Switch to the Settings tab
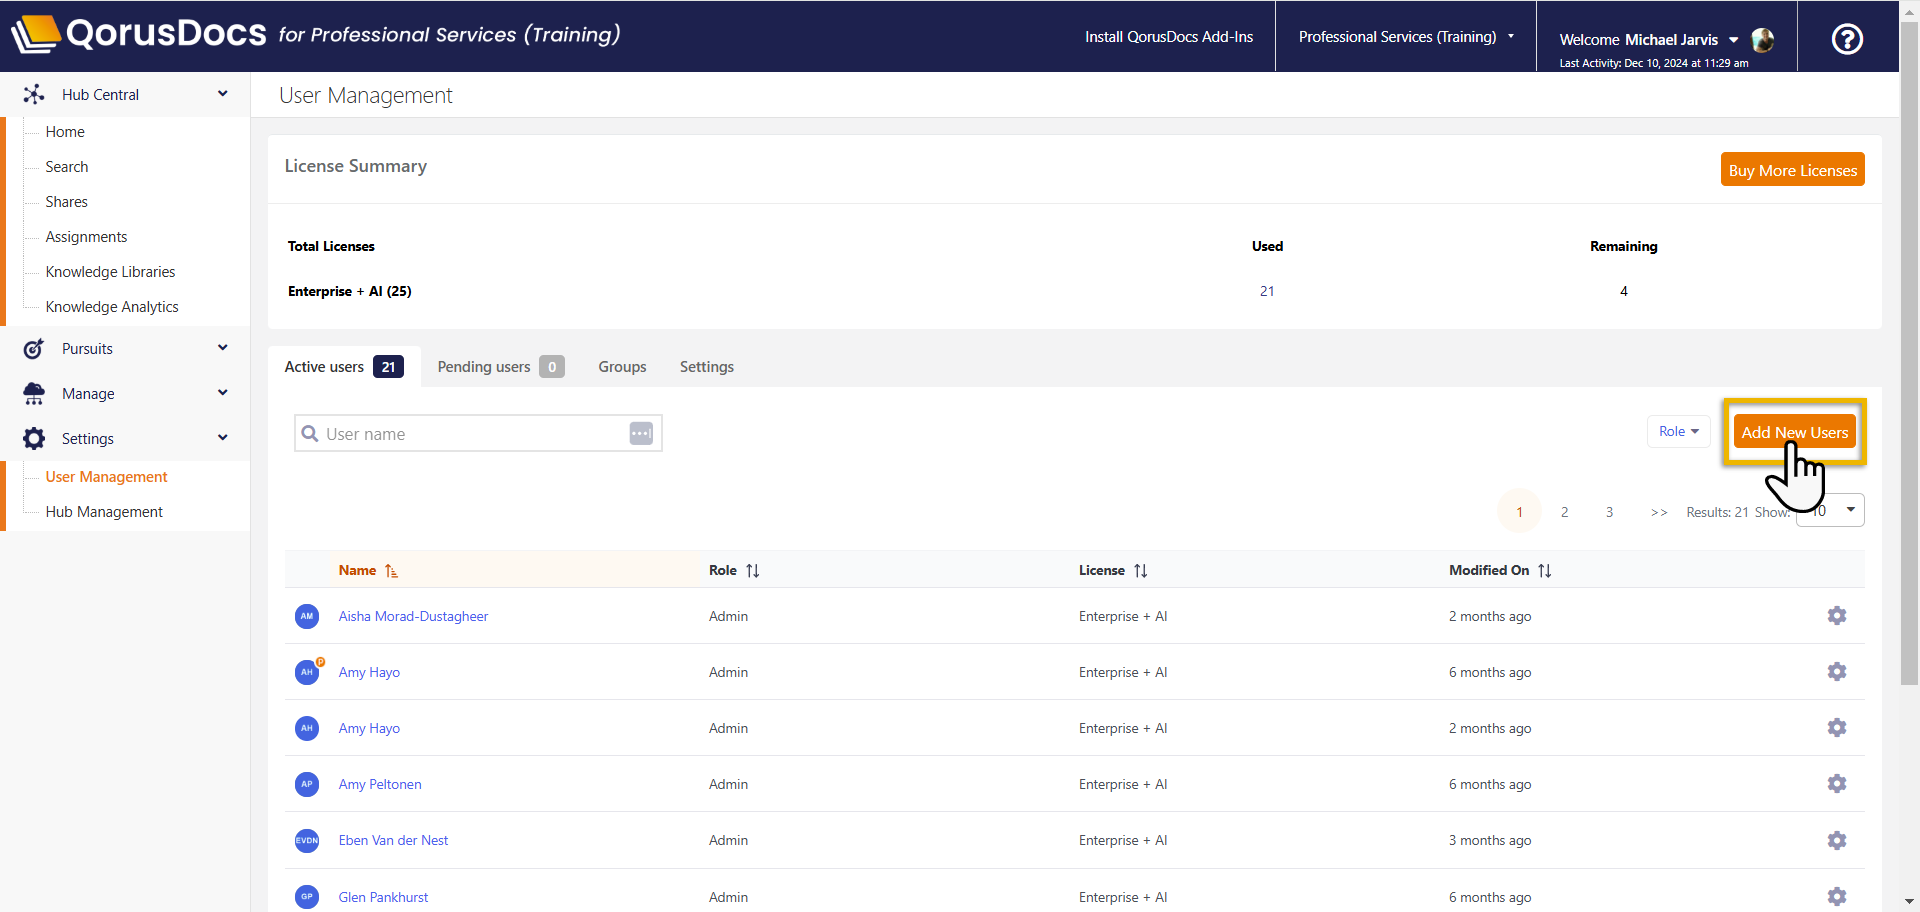This screenshot has height=912, width=1920. (707, 367)
